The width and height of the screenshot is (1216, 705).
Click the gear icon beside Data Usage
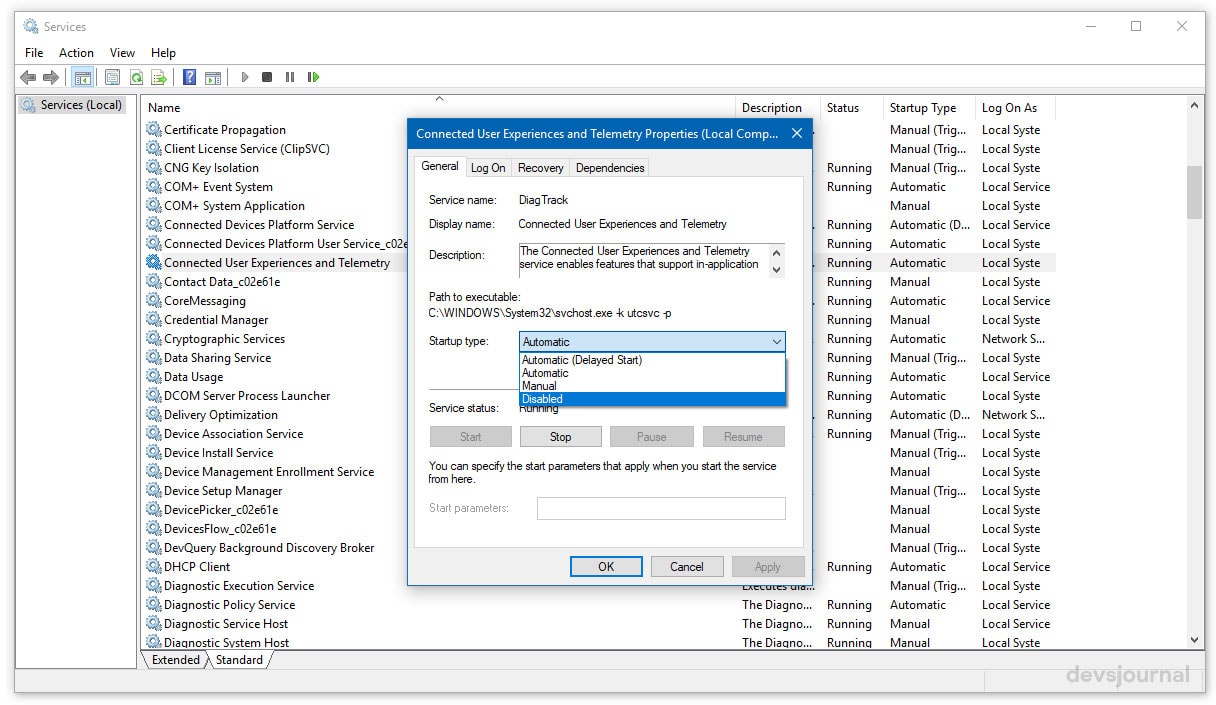pyautogui.click(x=153, y=377)
